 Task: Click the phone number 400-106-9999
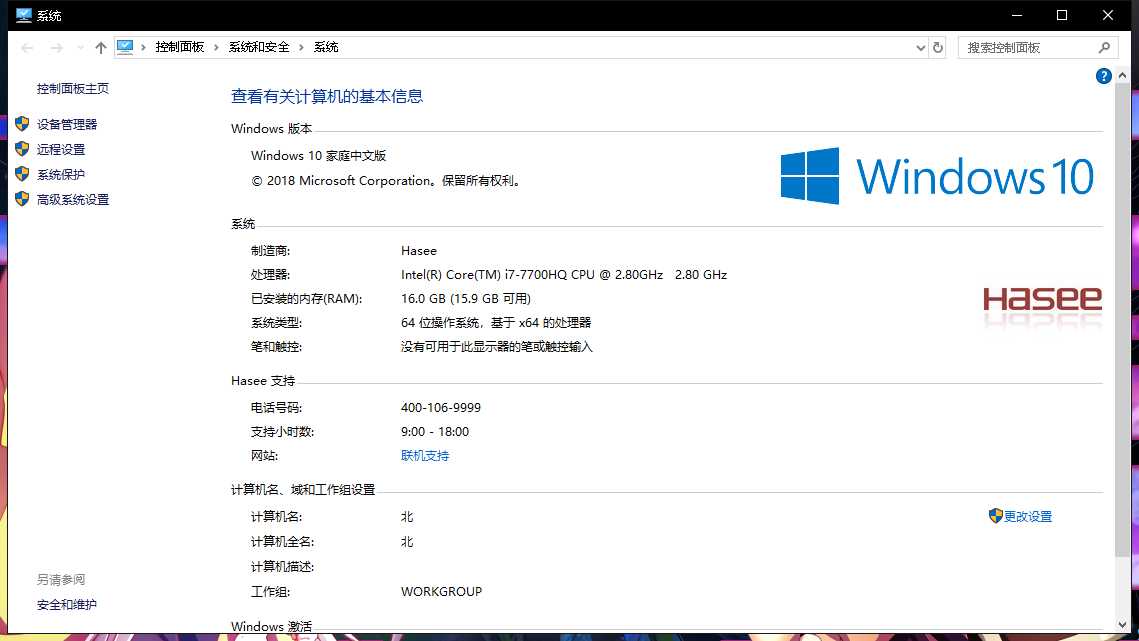coord(441,408)
